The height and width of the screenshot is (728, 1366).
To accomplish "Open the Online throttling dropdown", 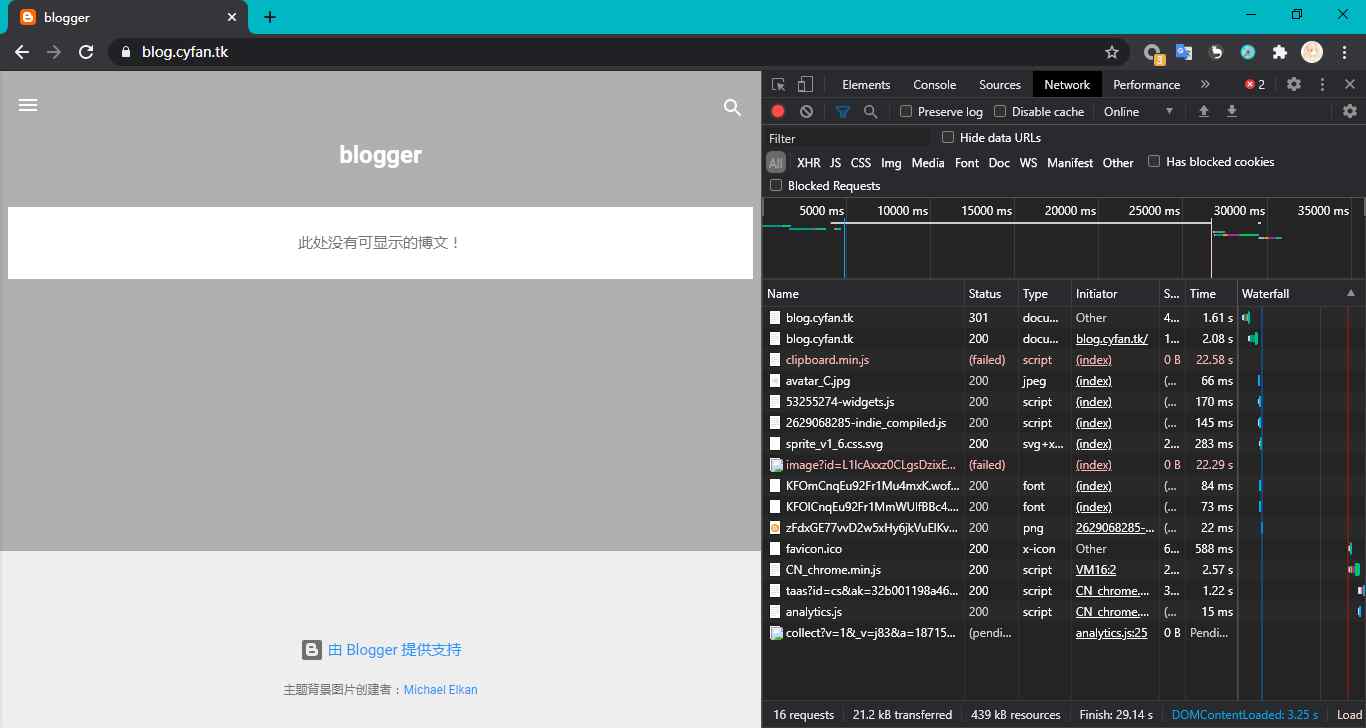I will pos(1138,112).
